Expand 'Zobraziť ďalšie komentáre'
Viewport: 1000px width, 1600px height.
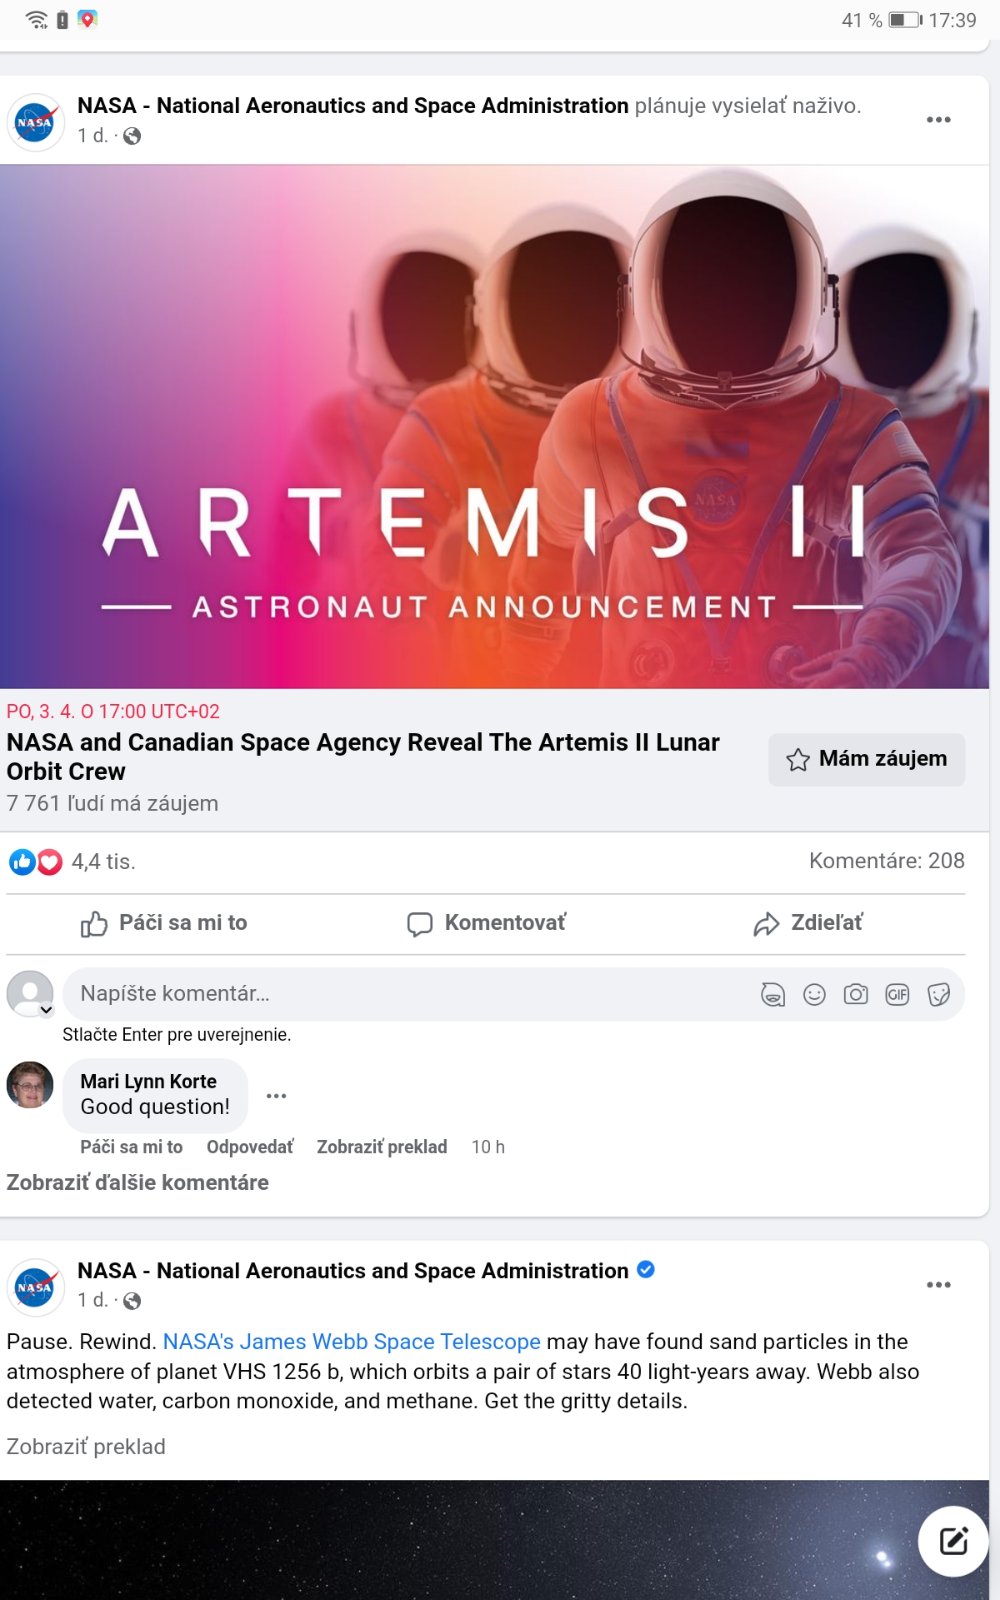pos(138,1183)
